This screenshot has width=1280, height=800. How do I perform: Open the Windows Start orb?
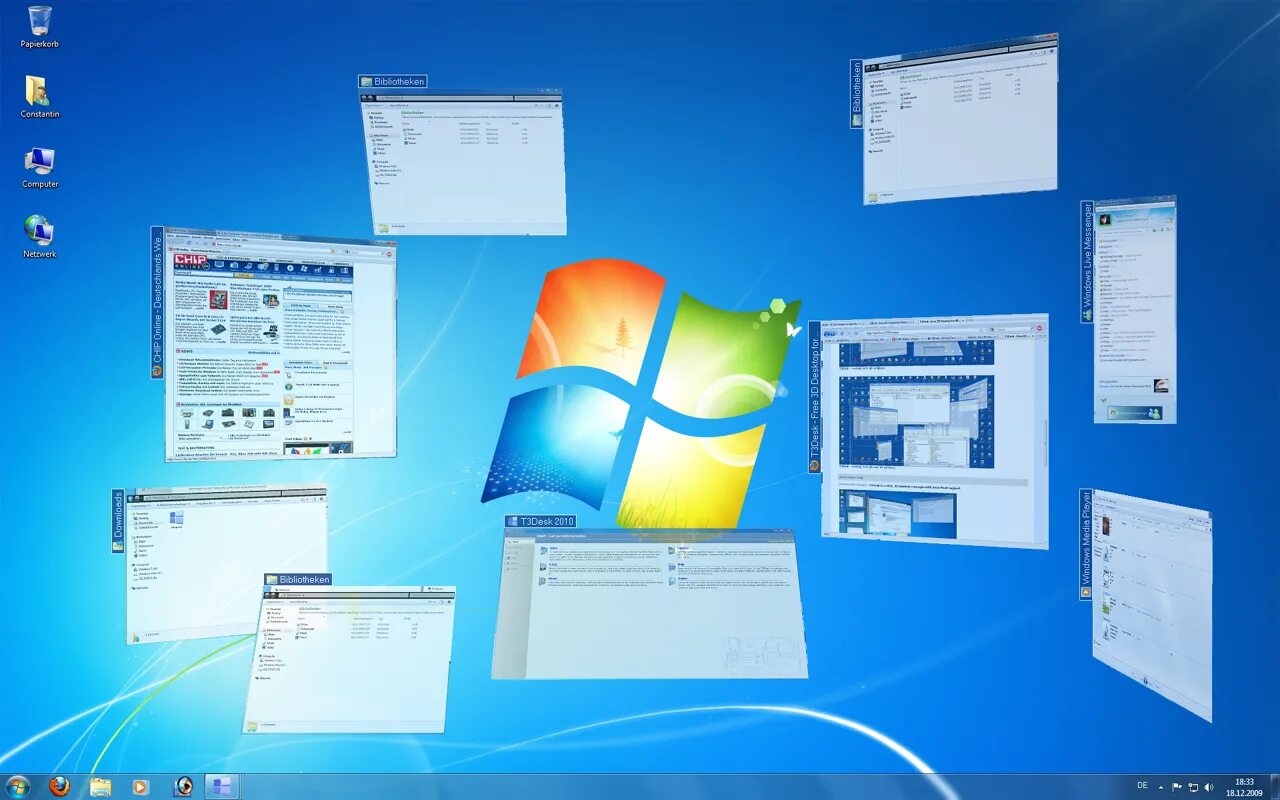[18, 786]
